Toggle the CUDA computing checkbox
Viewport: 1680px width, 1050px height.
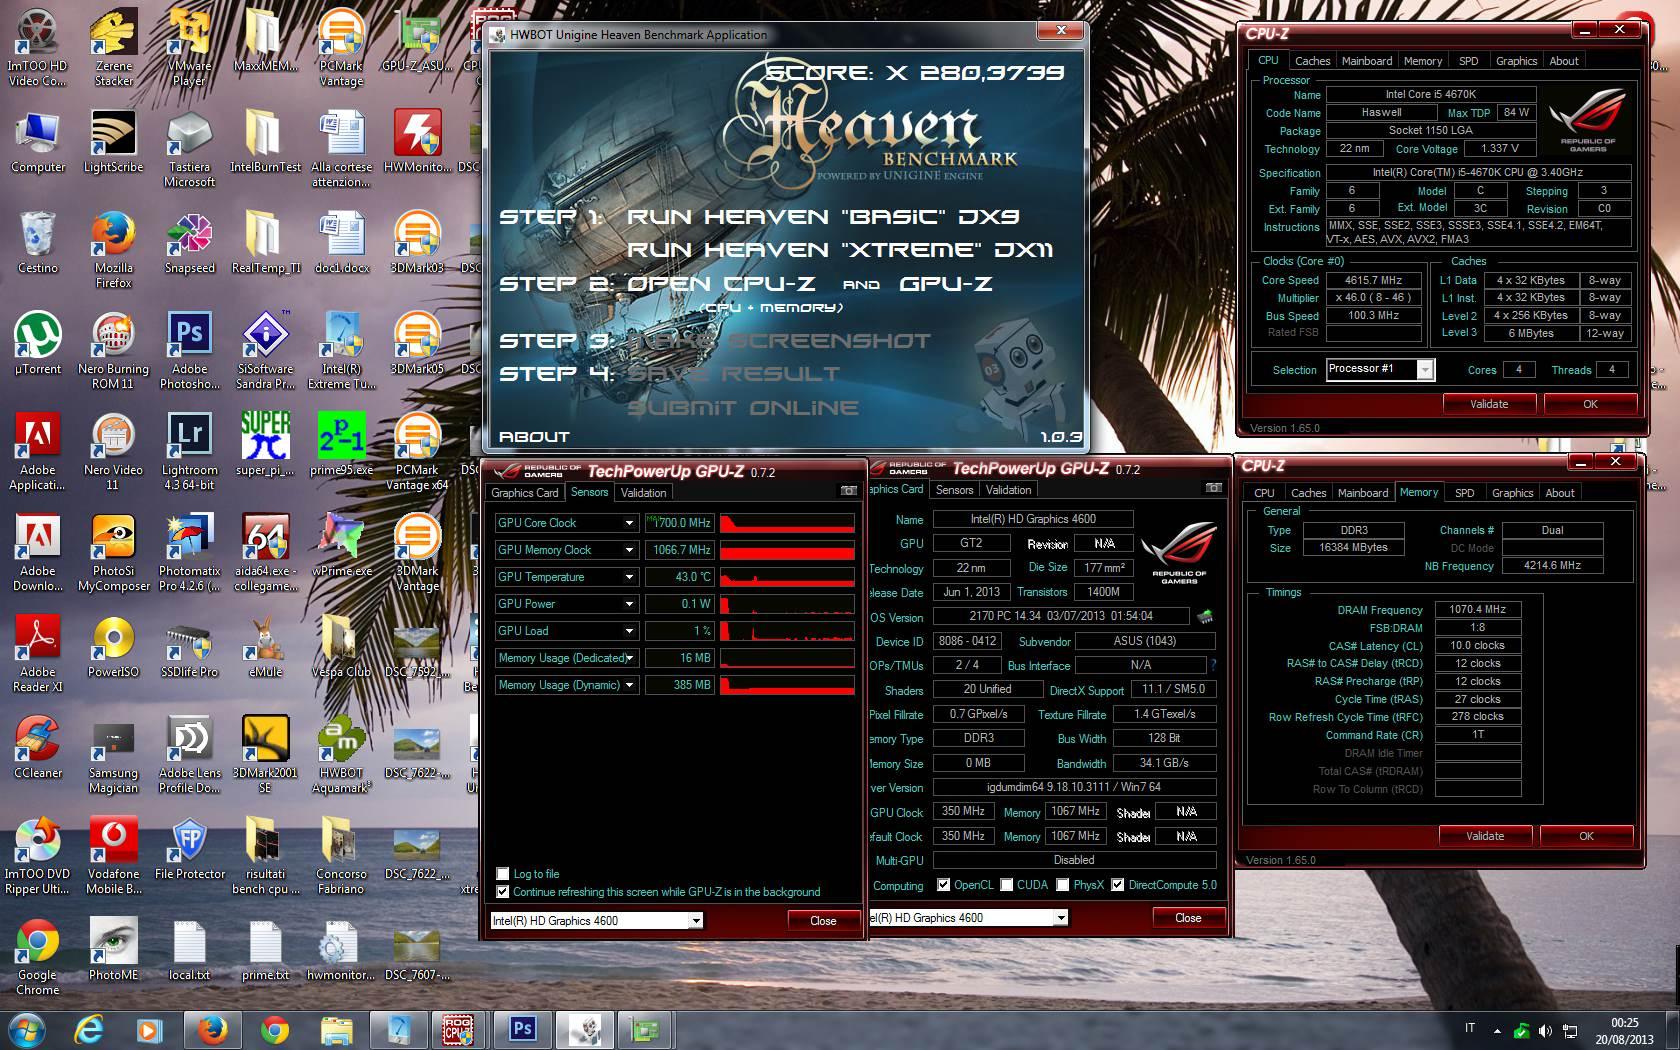click(1007, 885)
